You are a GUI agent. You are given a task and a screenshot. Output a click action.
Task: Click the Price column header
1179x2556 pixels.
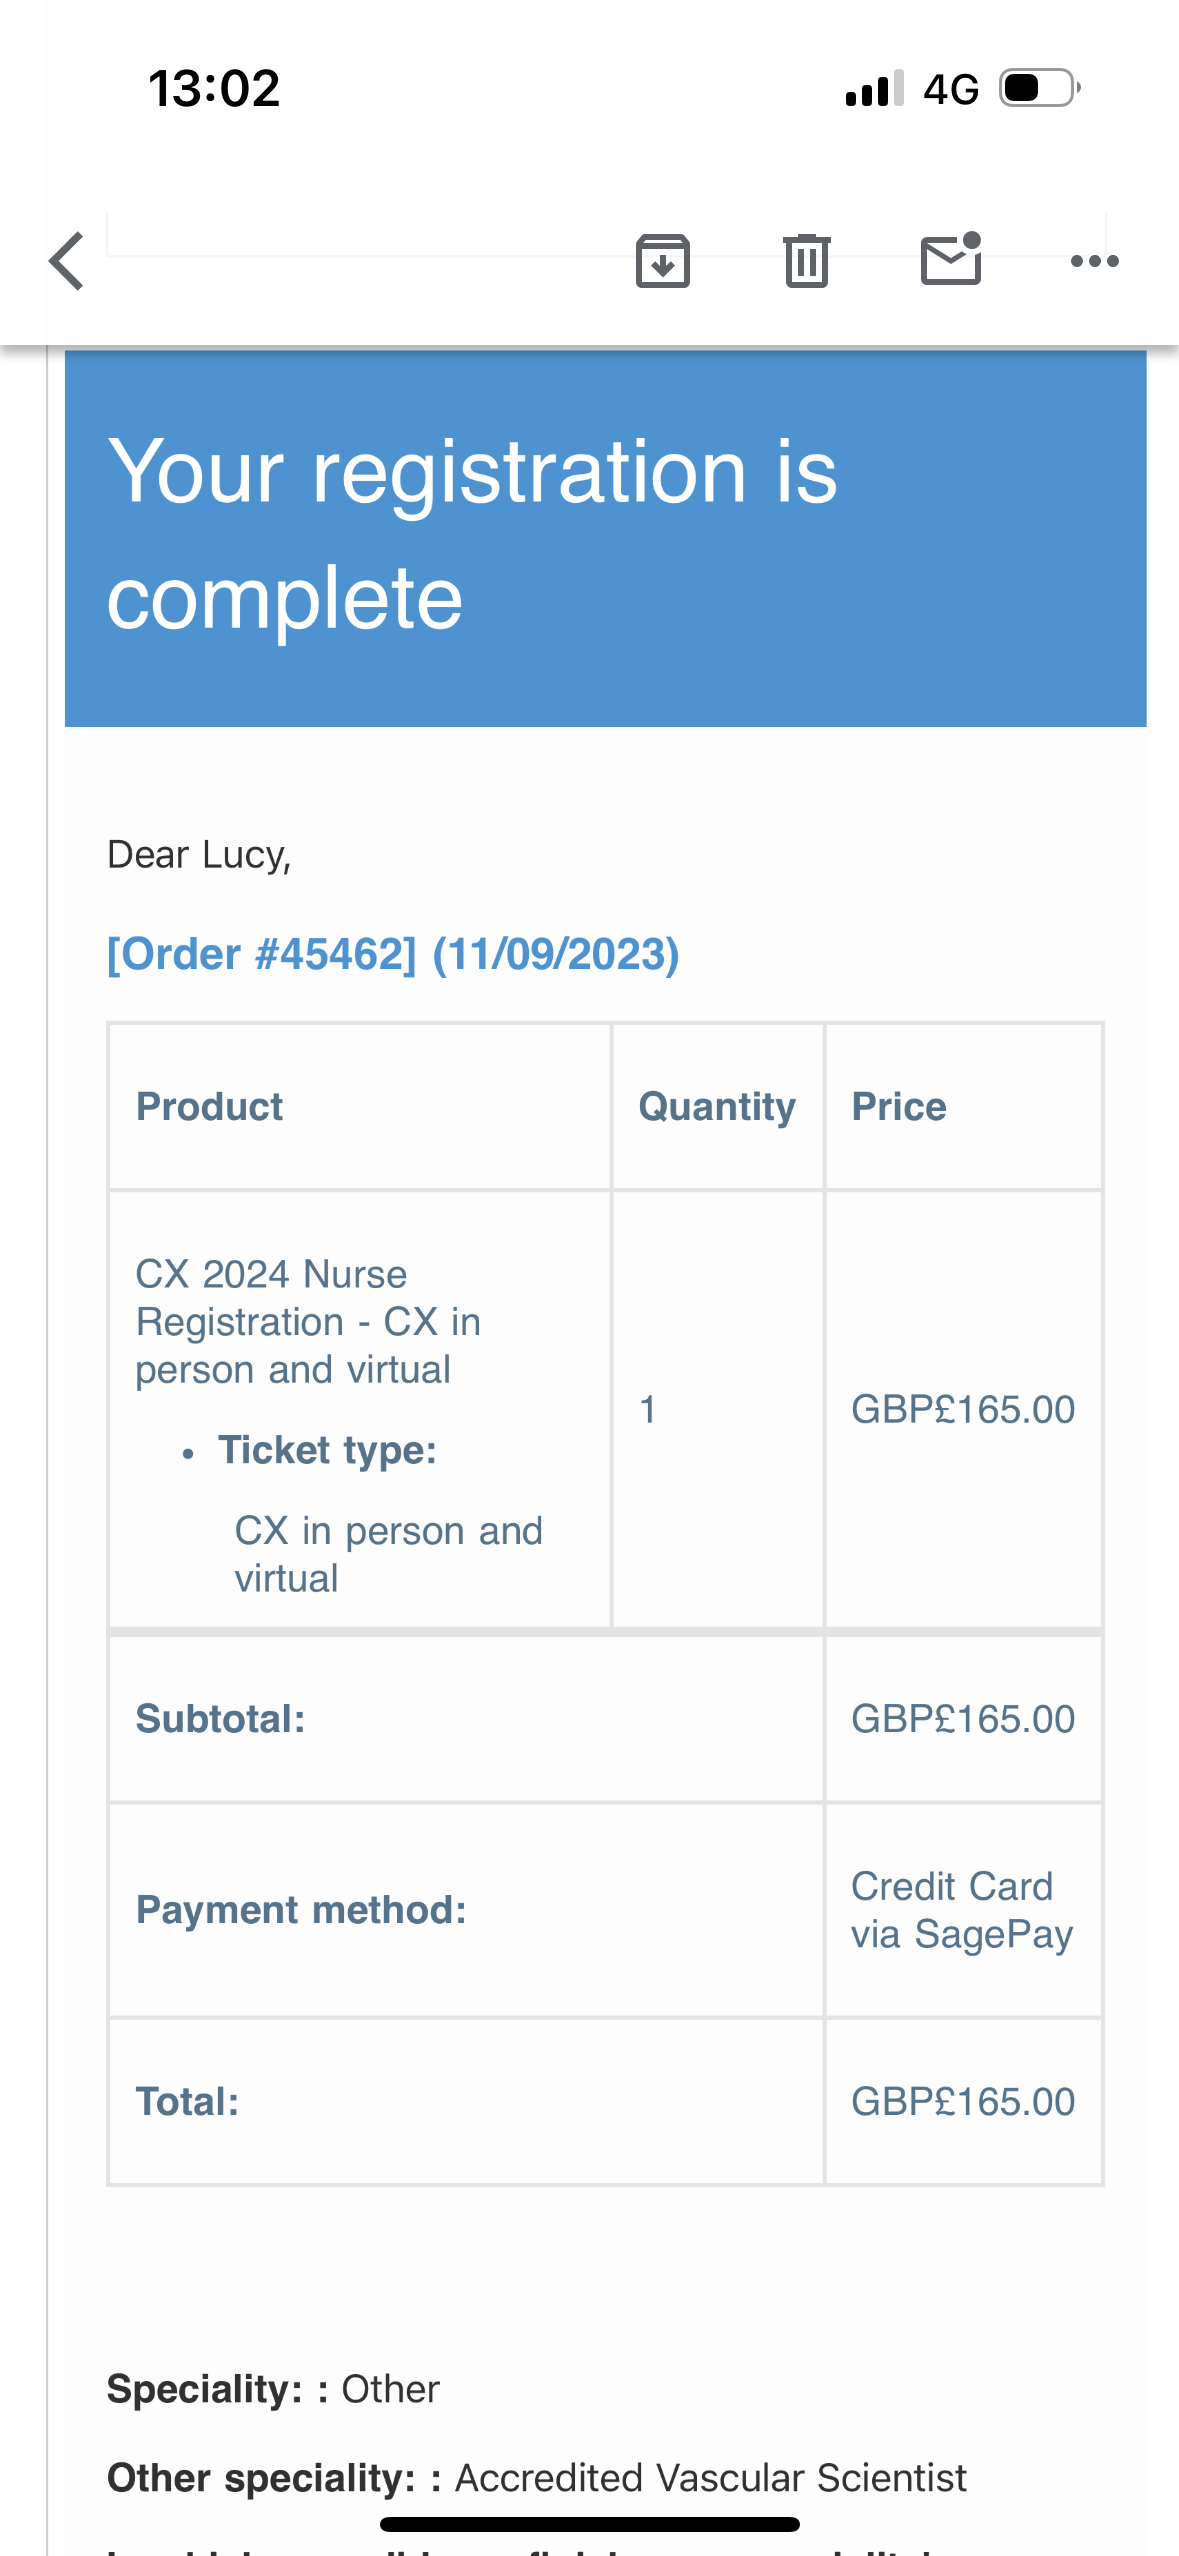[x=898, y=1106]
